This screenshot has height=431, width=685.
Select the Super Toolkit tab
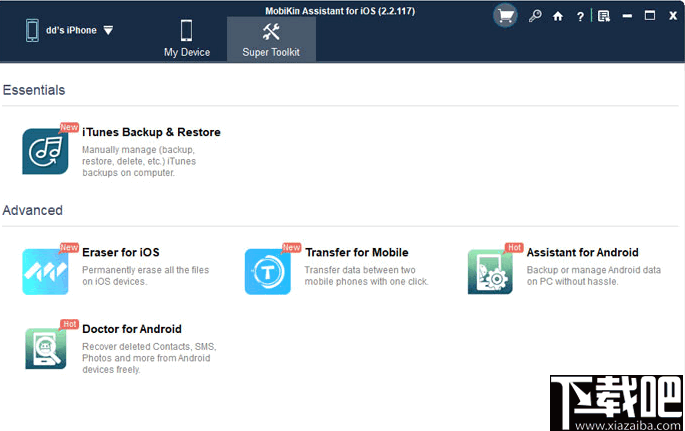[271, 39]
